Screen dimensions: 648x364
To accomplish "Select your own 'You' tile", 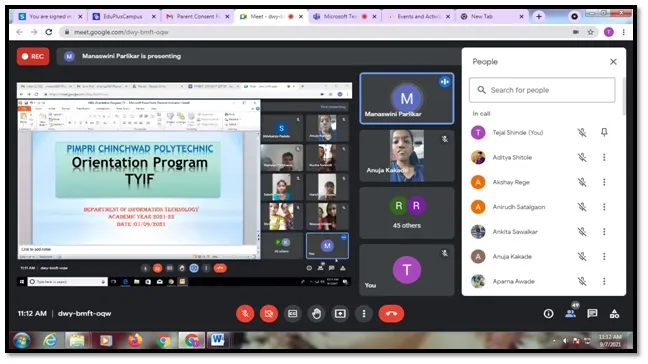I will coord(407,270).
